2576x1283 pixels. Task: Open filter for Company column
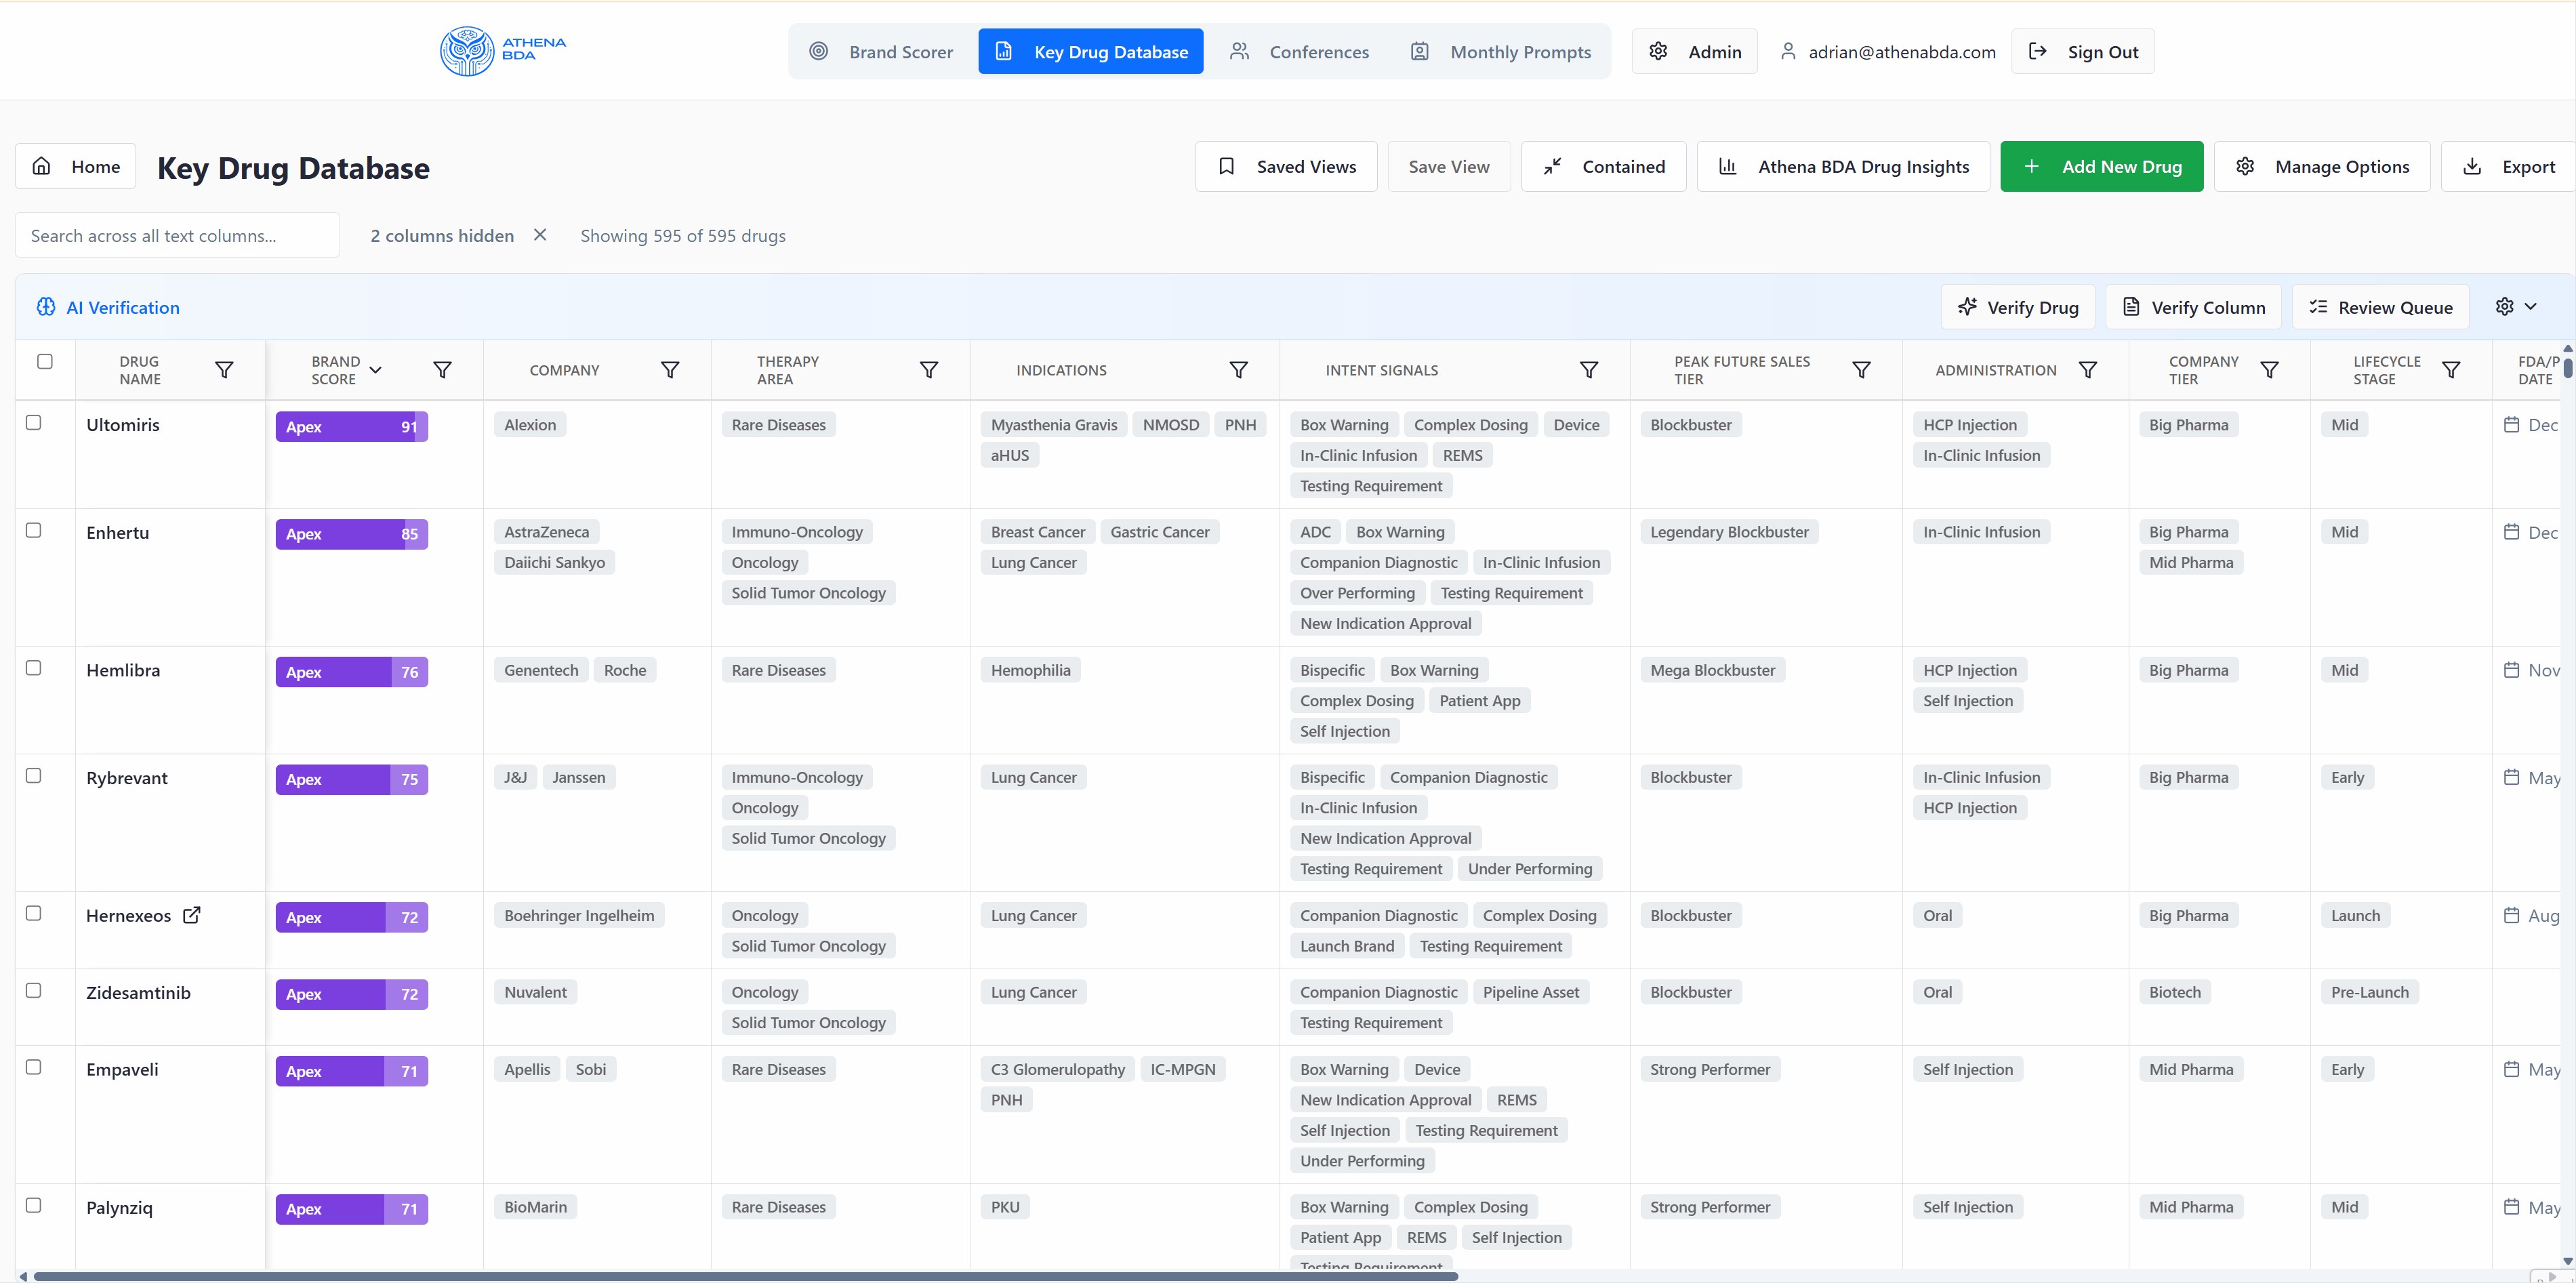click(670, 370)
